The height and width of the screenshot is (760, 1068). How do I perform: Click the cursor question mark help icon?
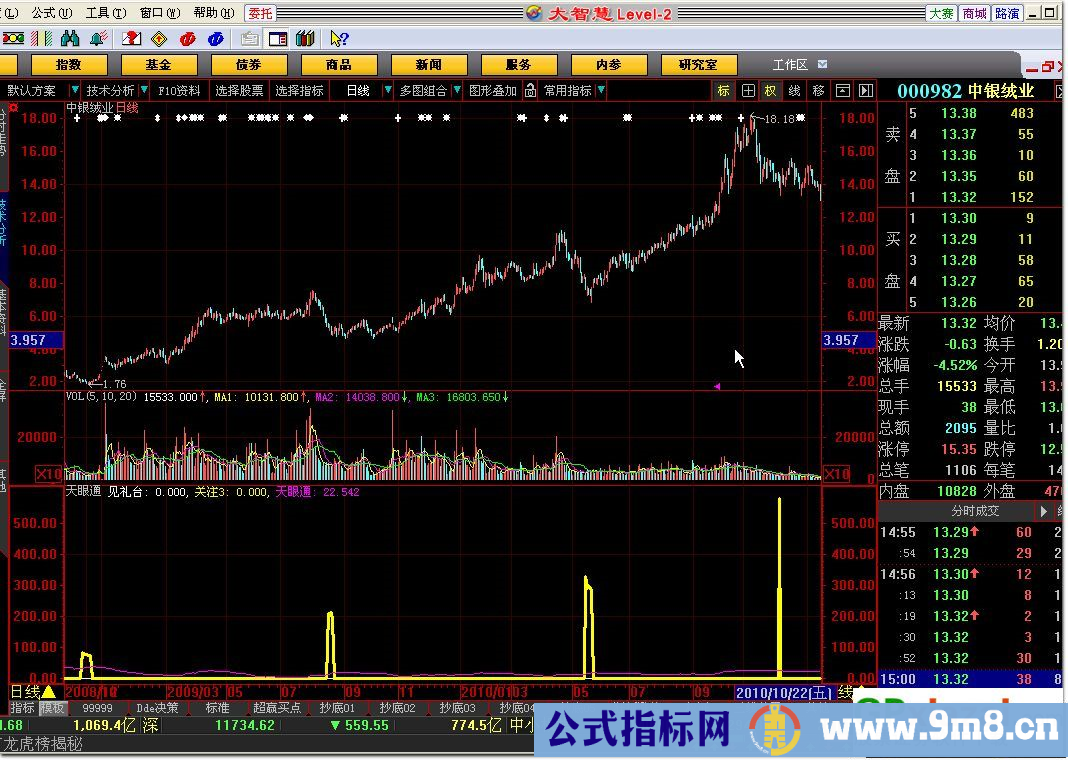339,39
